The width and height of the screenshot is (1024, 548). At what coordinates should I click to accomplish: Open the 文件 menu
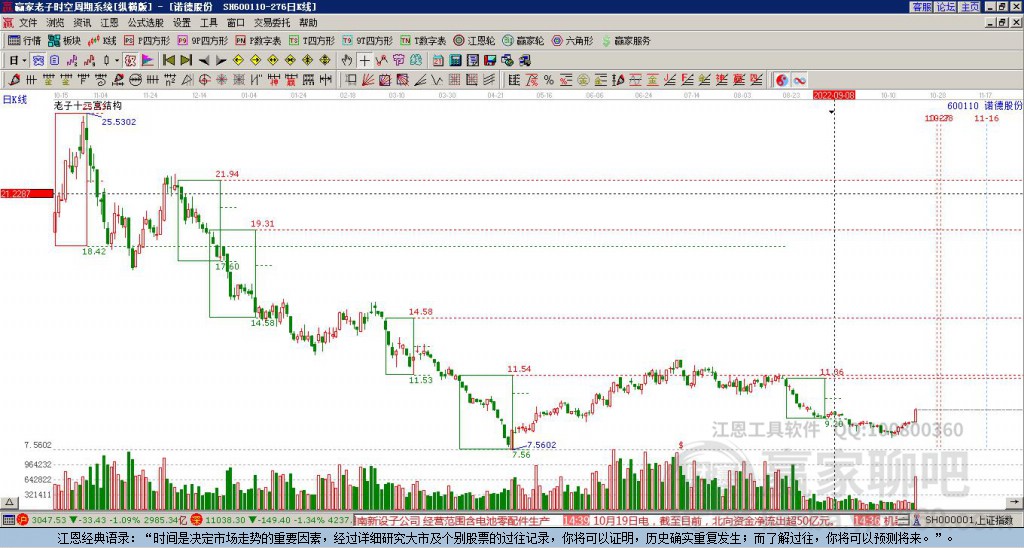pyautogui.click(x=28, y=23)
